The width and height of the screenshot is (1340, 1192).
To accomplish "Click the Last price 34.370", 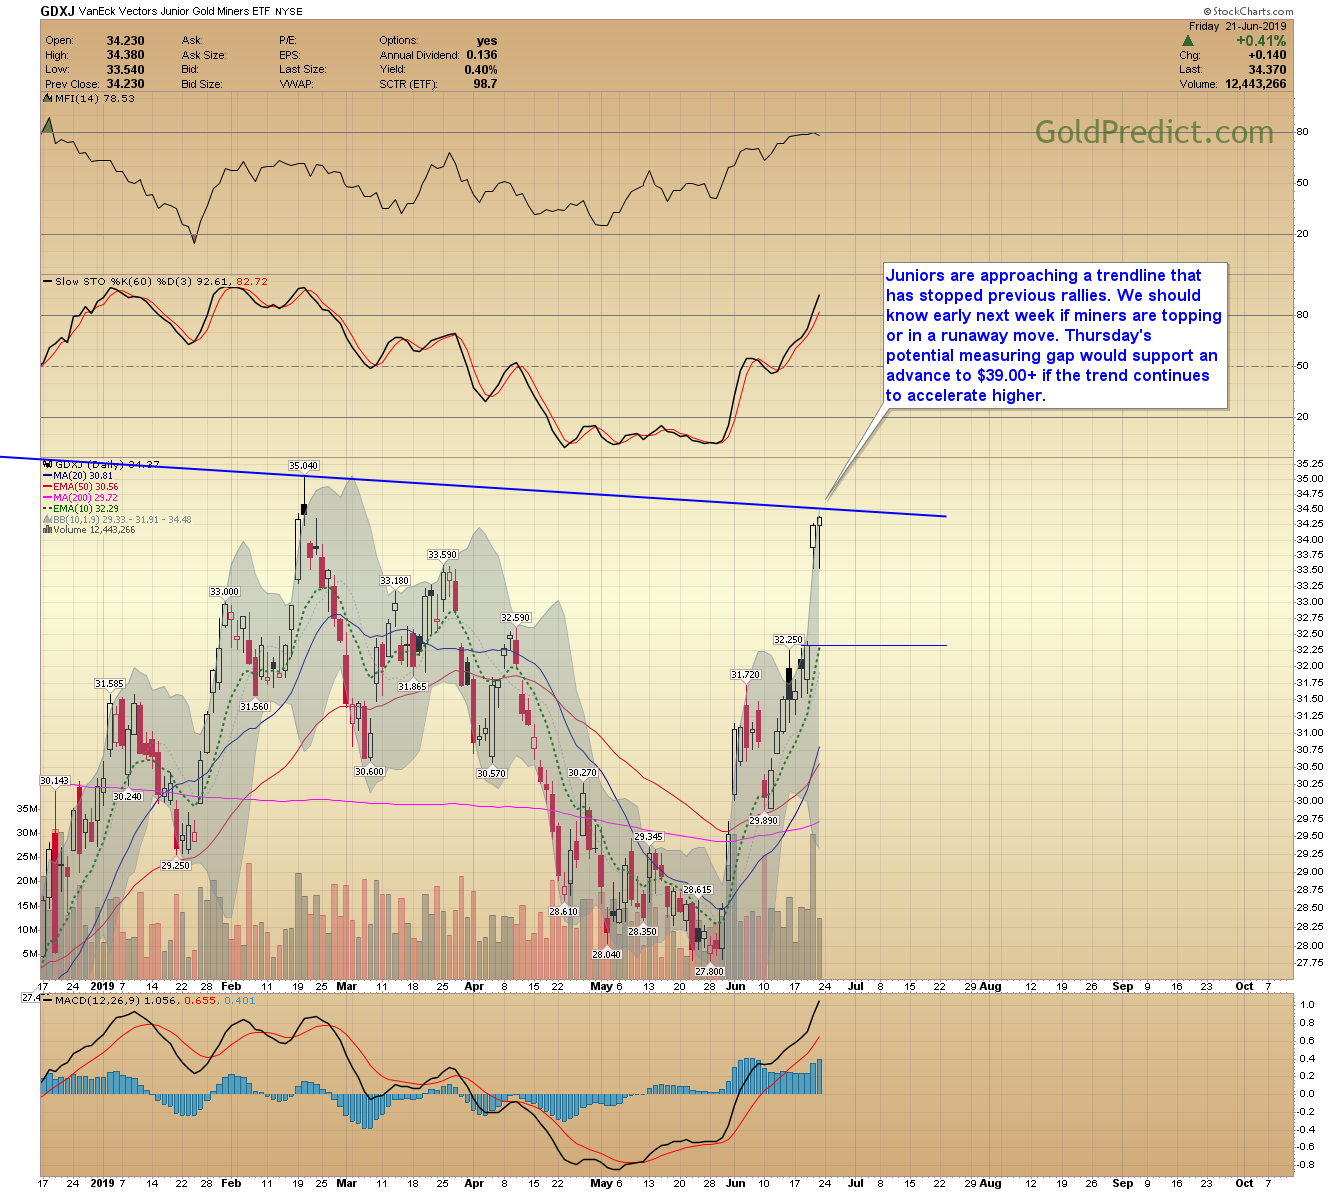I will pyautogui.click(x=1268, y=70).
